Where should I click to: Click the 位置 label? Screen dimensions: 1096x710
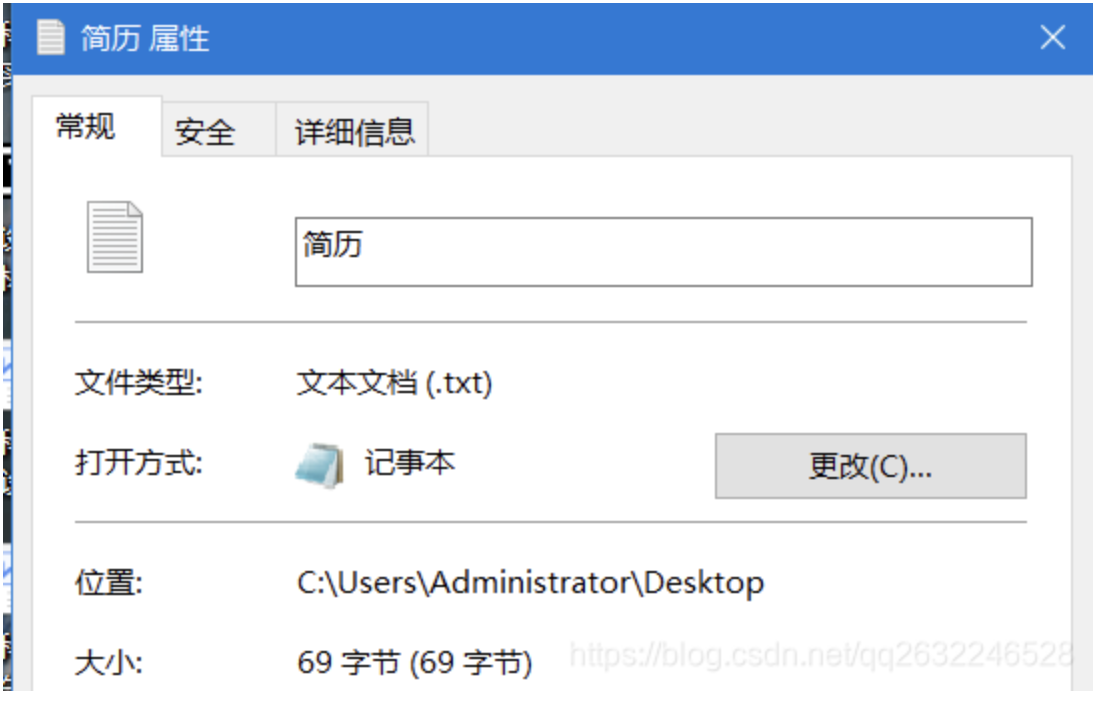109,583
